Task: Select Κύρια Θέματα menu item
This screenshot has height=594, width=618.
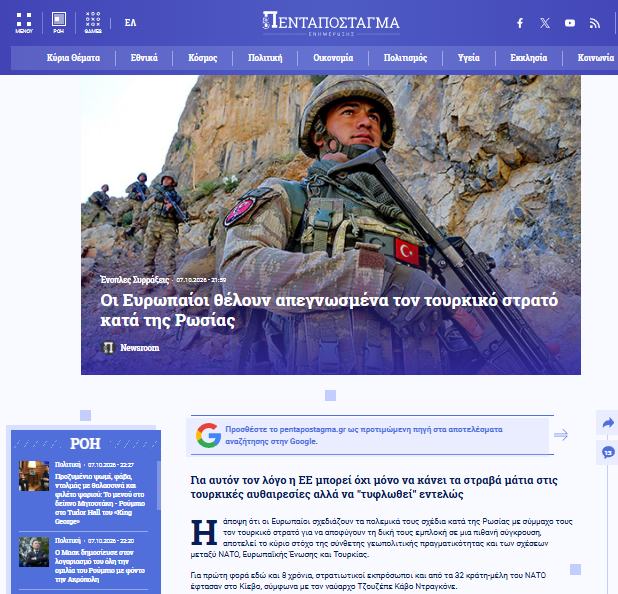Action: point(73,58)
